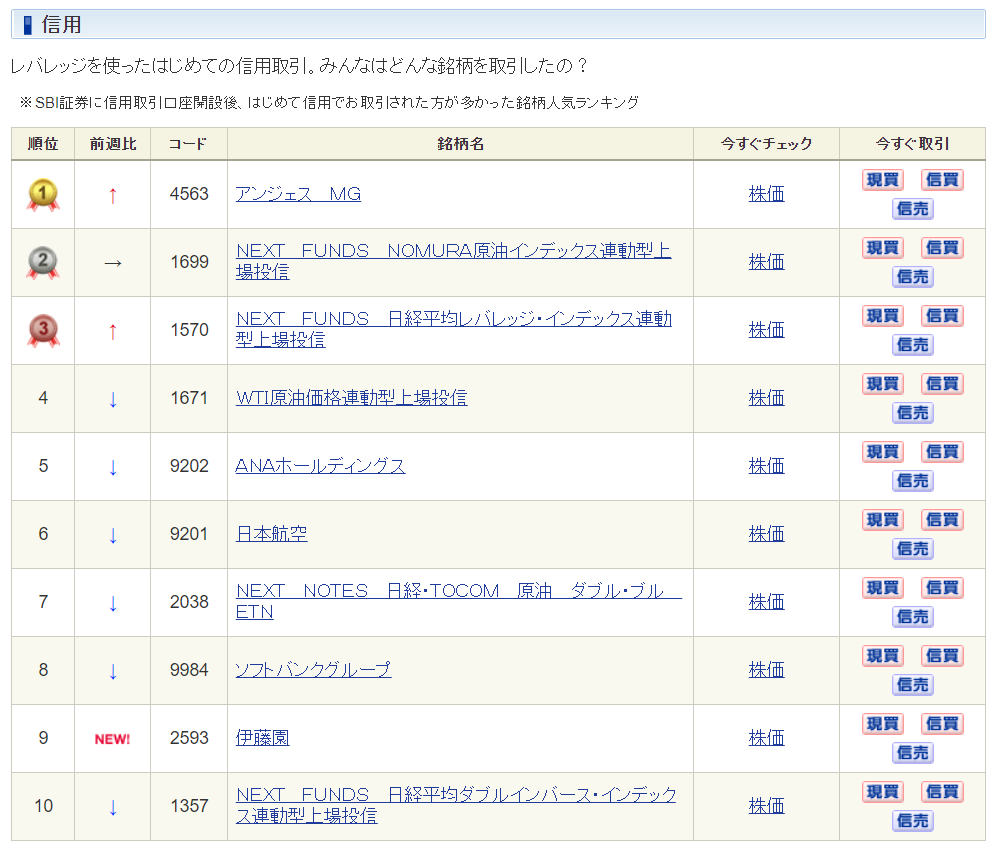This screenshot has height=851, width=1004.
Task: Click 信買 button for アンジェス MG
Action: (942, 180)
